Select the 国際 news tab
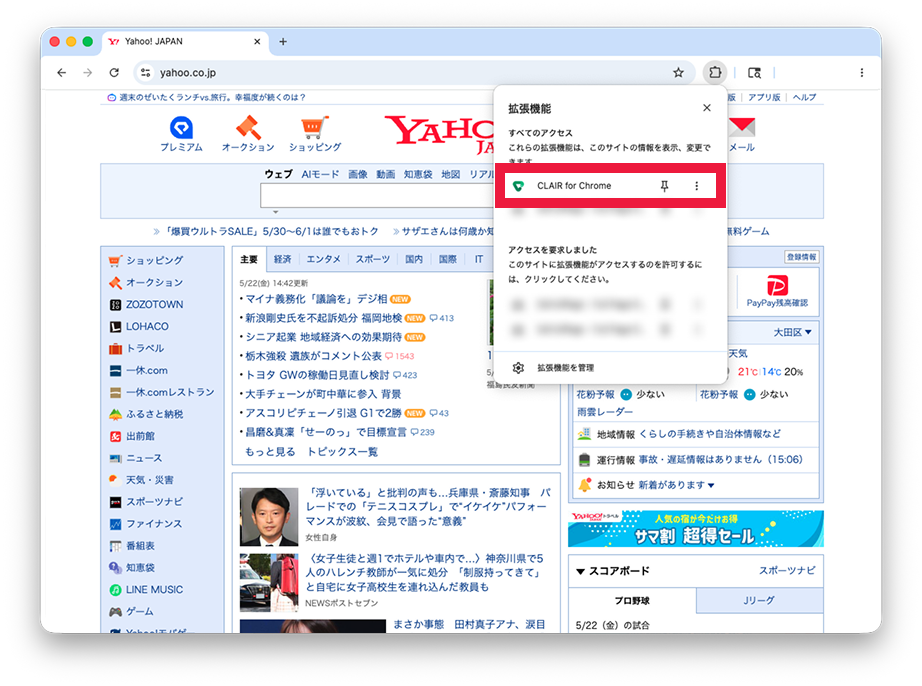Image resolution: width=922 pixels, height=686 pixels. coord(447,259)
